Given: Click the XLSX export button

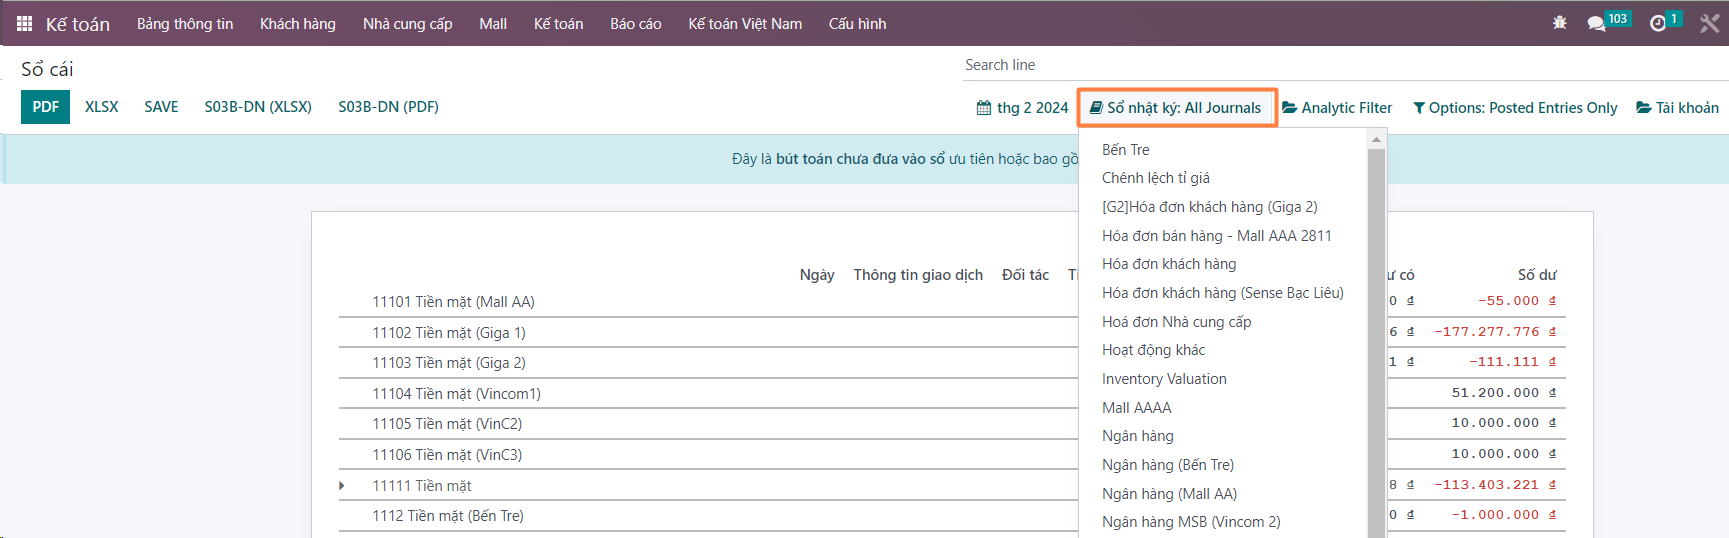Looking at the screenshot, I should (x=102, y=107).
